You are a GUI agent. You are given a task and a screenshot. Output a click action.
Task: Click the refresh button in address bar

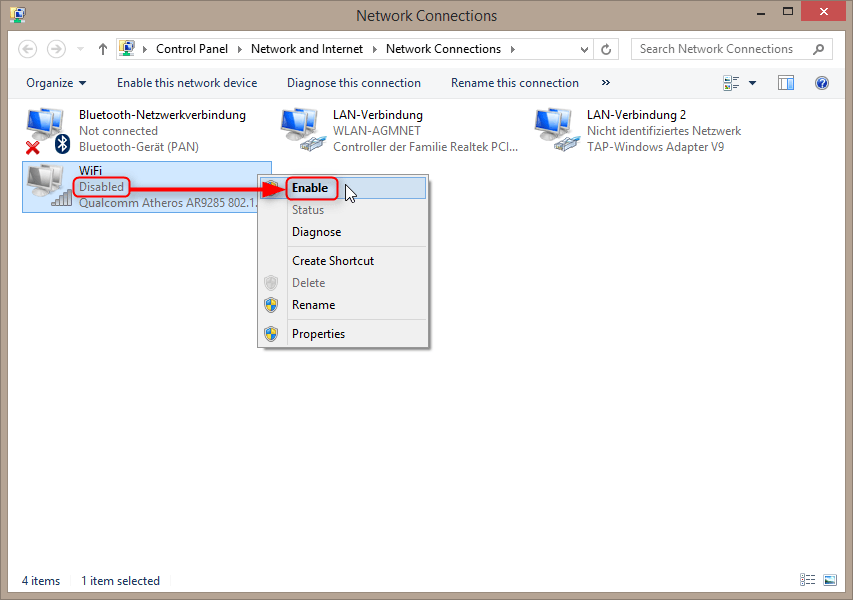[x=606, y=49]
